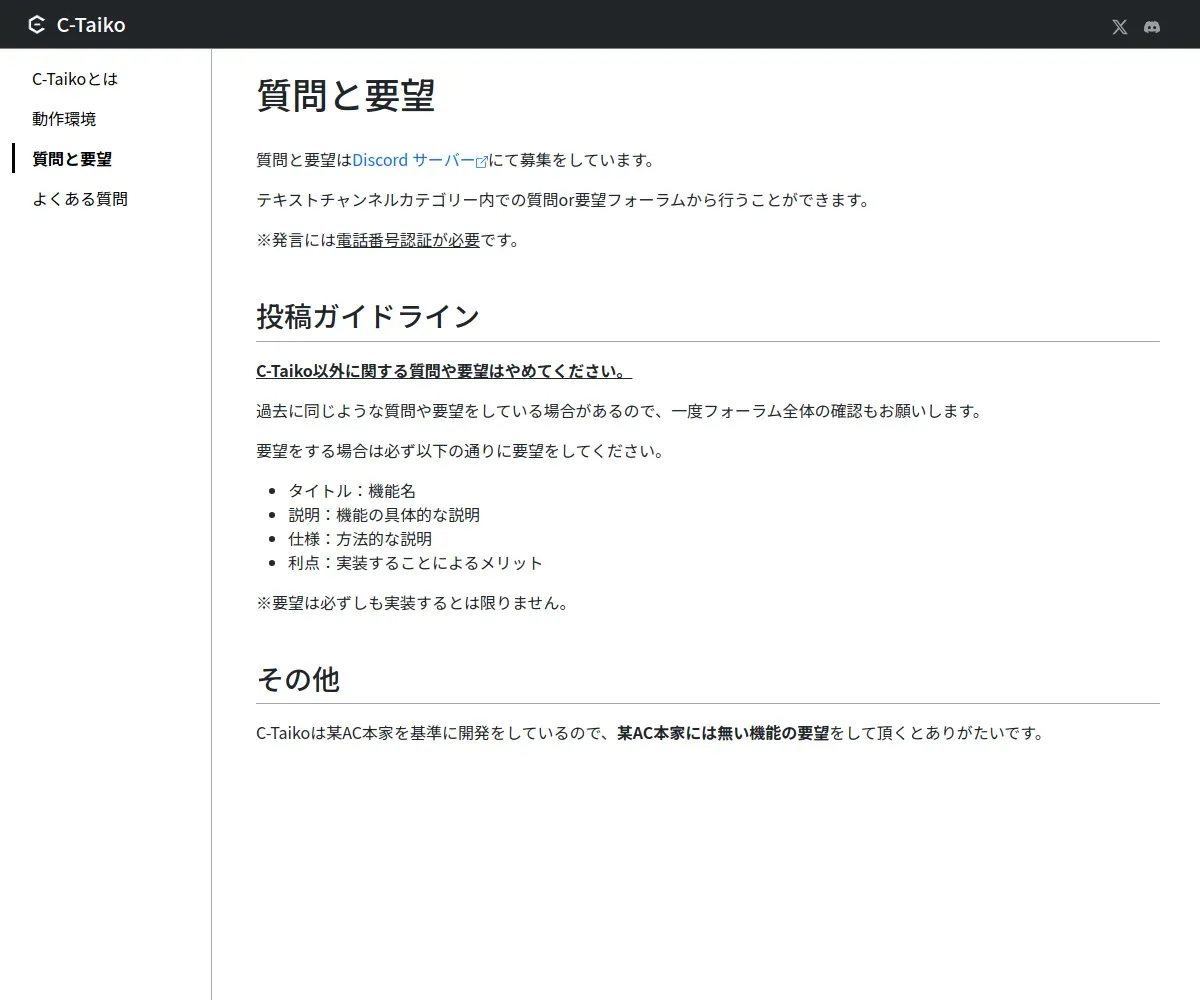Click underlined 電話番号認証が必要 text

408,240
